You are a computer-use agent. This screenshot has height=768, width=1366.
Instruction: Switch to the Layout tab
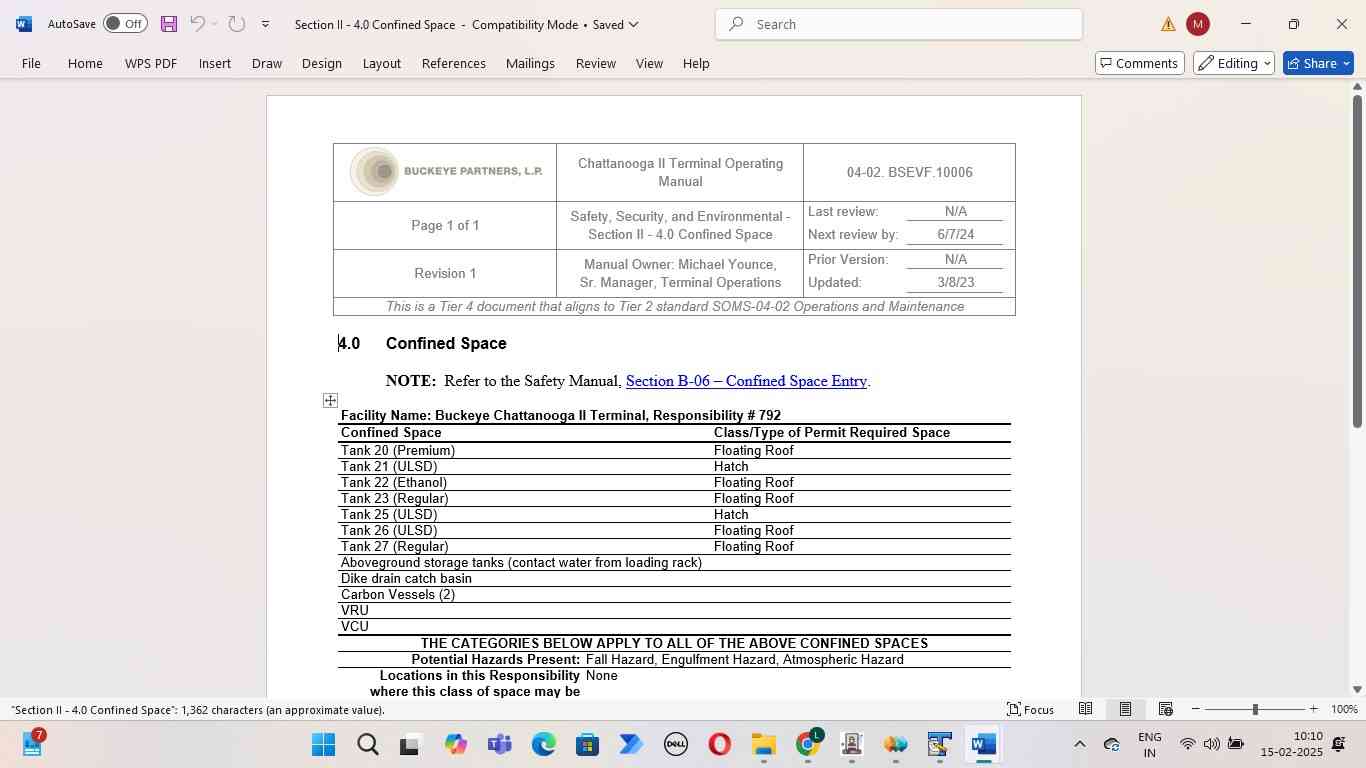pyautogui.click(x=381, y=63)
